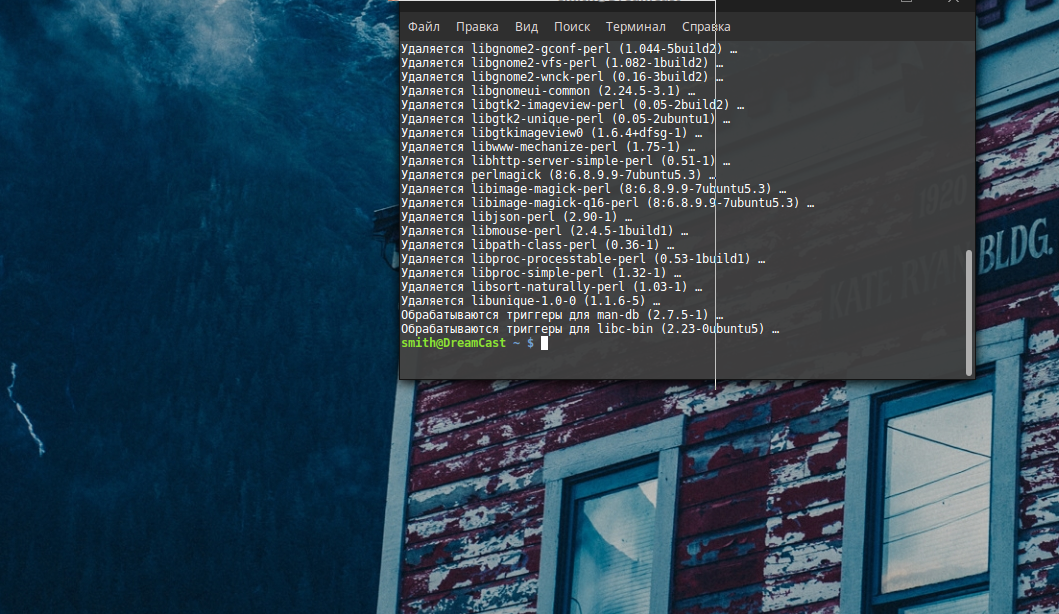Screen dimensions: 1059x614
Task: Click line 'perlmagick (8:6.8.9.9-7ubuntu5.3)'
Action: click(x=558, y=175)
